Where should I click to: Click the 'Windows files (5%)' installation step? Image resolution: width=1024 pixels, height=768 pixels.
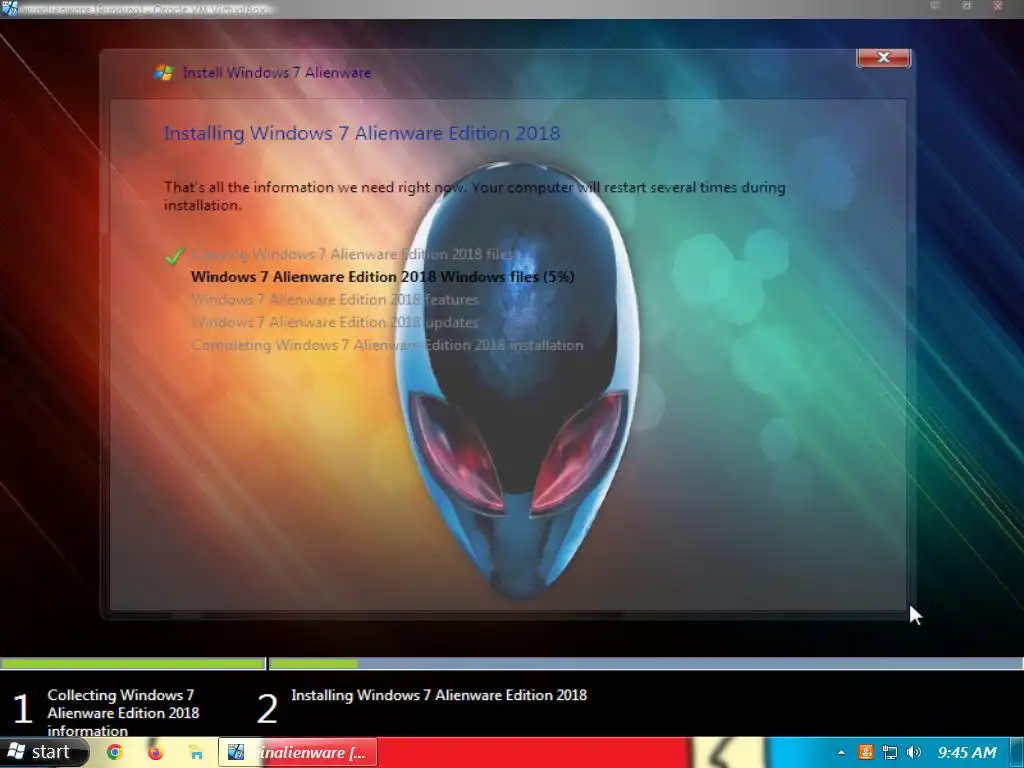coord(383,277)
